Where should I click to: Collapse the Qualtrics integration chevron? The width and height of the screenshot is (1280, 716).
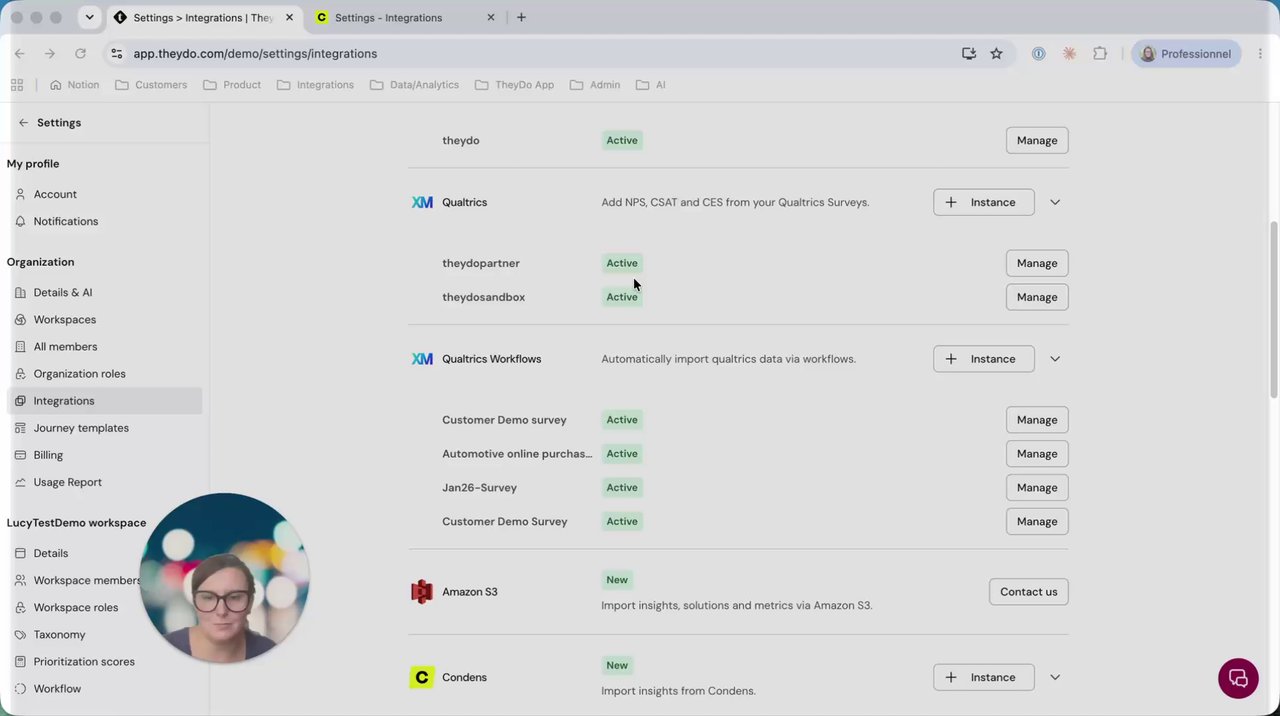click(x=1055, y=202)
